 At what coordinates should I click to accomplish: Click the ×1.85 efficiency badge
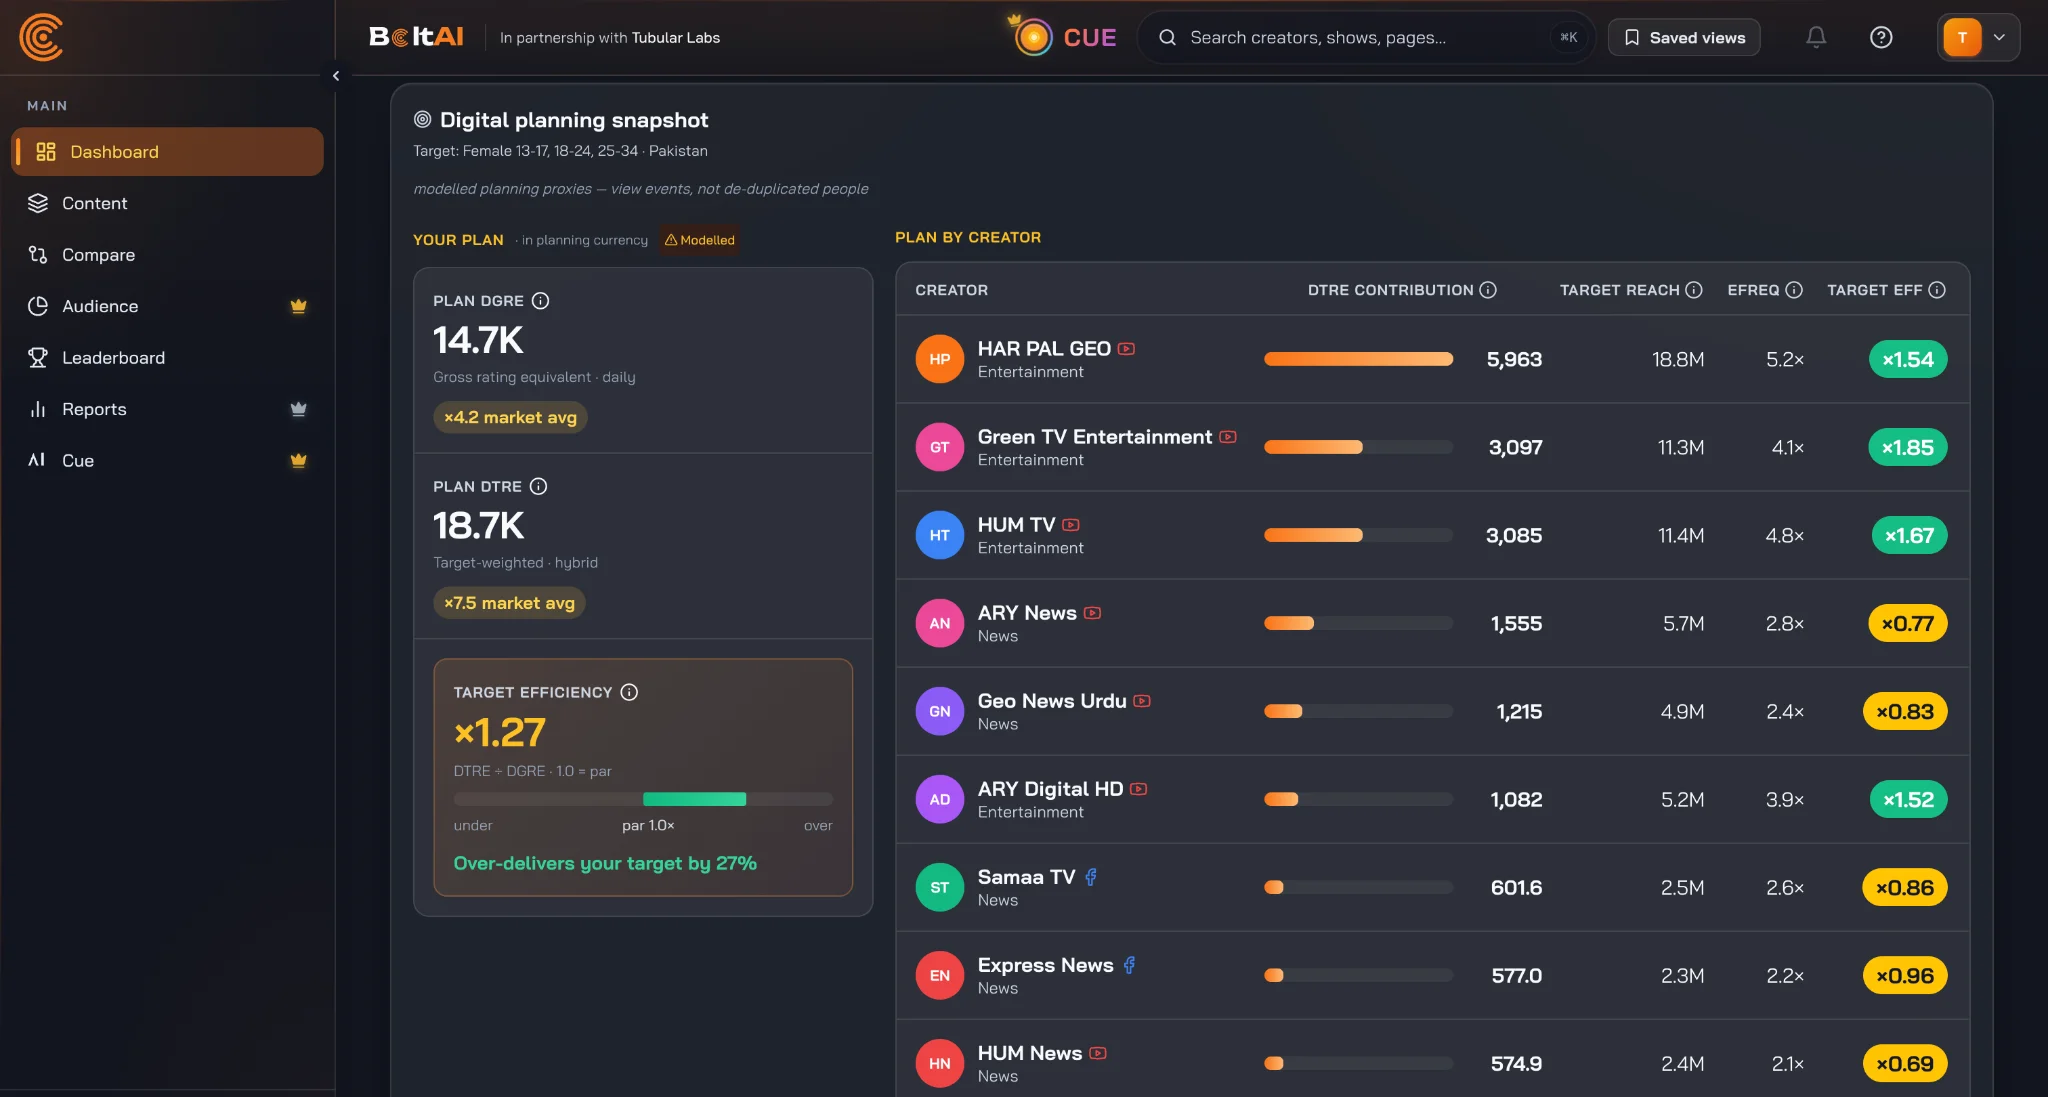tap(1908, 447)
